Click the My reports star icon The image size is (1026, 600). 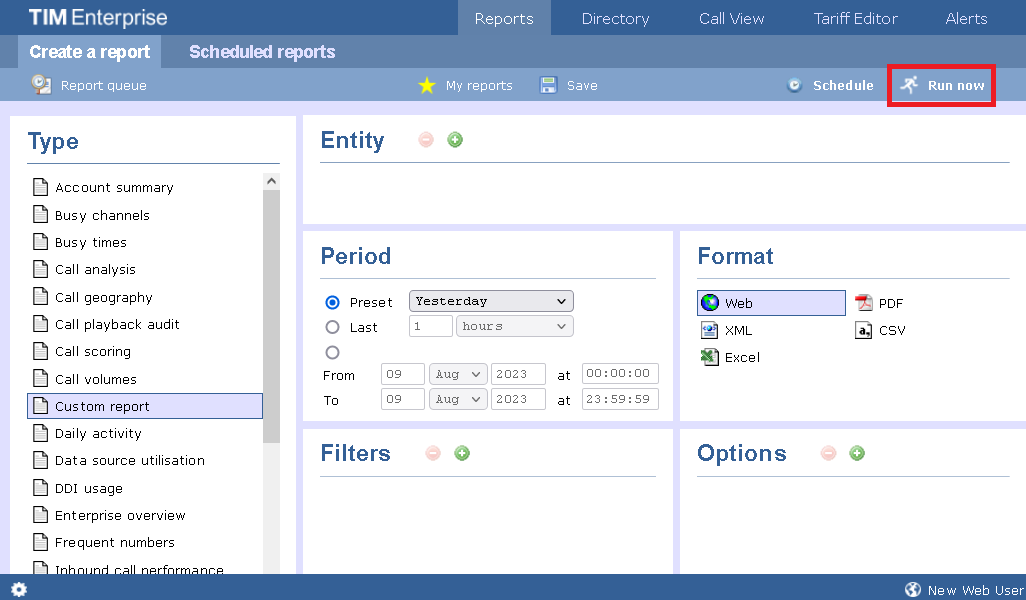tap(427, 86)
